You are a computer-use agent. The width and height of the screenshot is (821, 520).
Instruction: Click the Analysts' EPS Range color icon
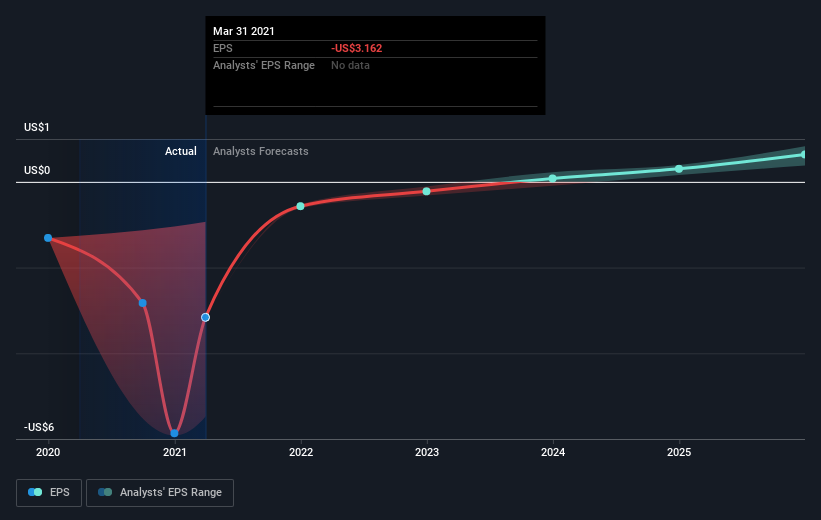click(x=105, y=492)
